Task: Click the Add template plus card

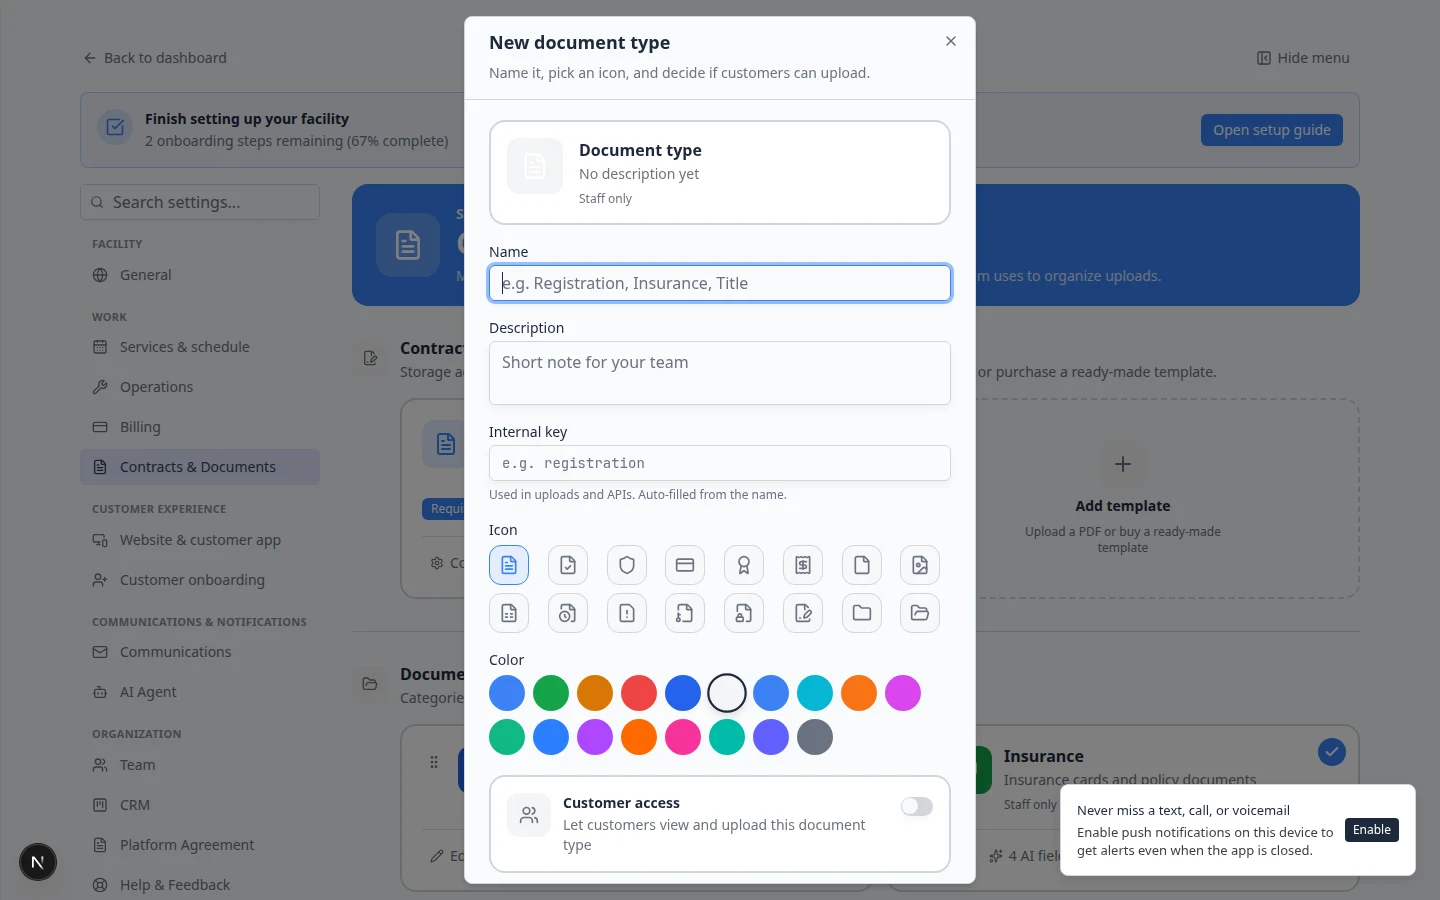Action: click(x=1123, y=499)
